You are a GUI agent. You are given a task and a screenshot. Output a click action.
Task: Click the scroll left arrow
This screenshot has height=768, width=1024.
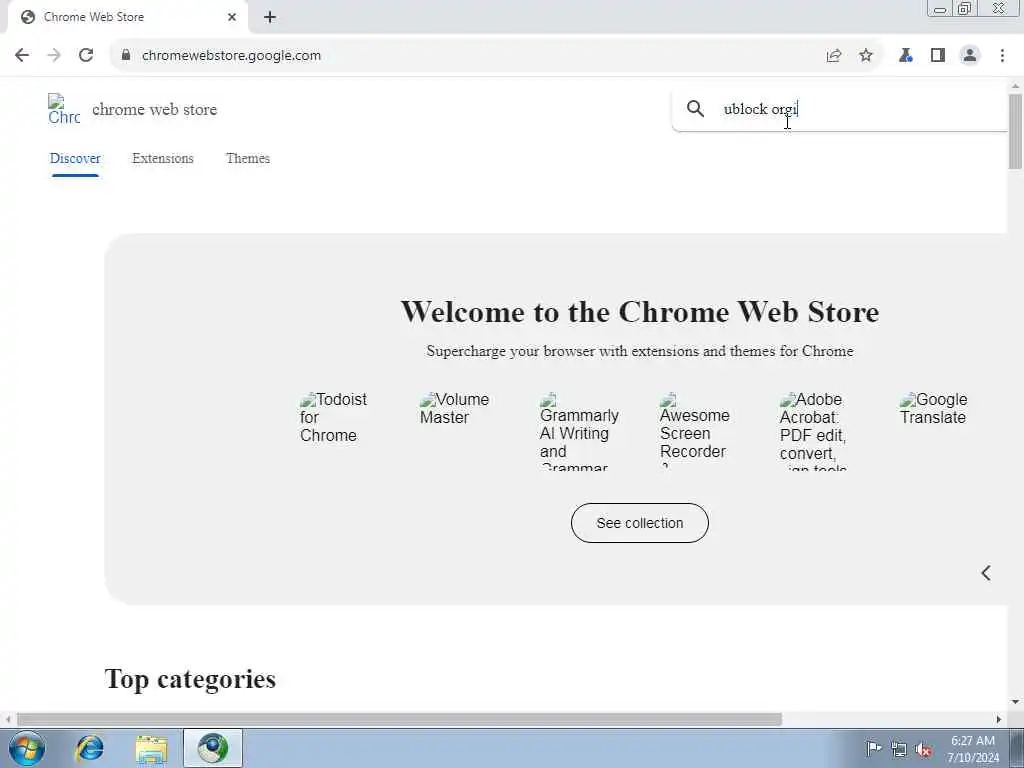pos(8,720)
